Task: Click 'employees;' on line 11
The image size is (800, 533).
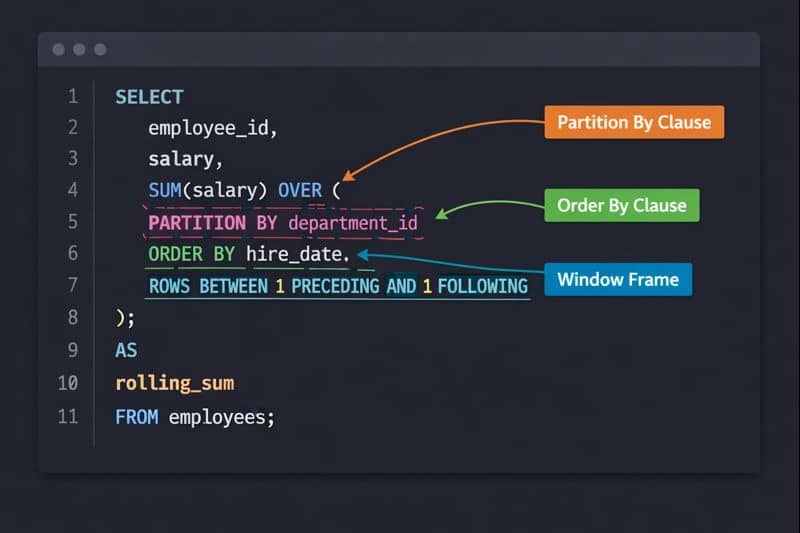Action: pyautogui.click(x=222, y=417)
